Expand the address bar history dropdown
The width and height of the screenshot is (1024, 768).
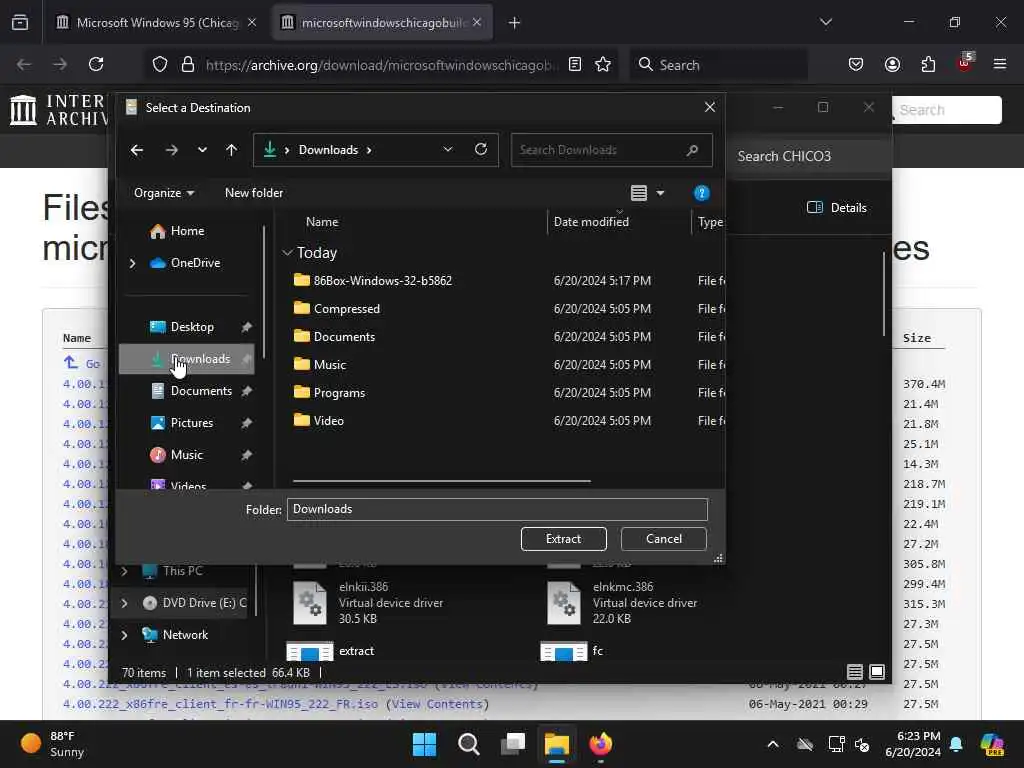coord(448,150)
